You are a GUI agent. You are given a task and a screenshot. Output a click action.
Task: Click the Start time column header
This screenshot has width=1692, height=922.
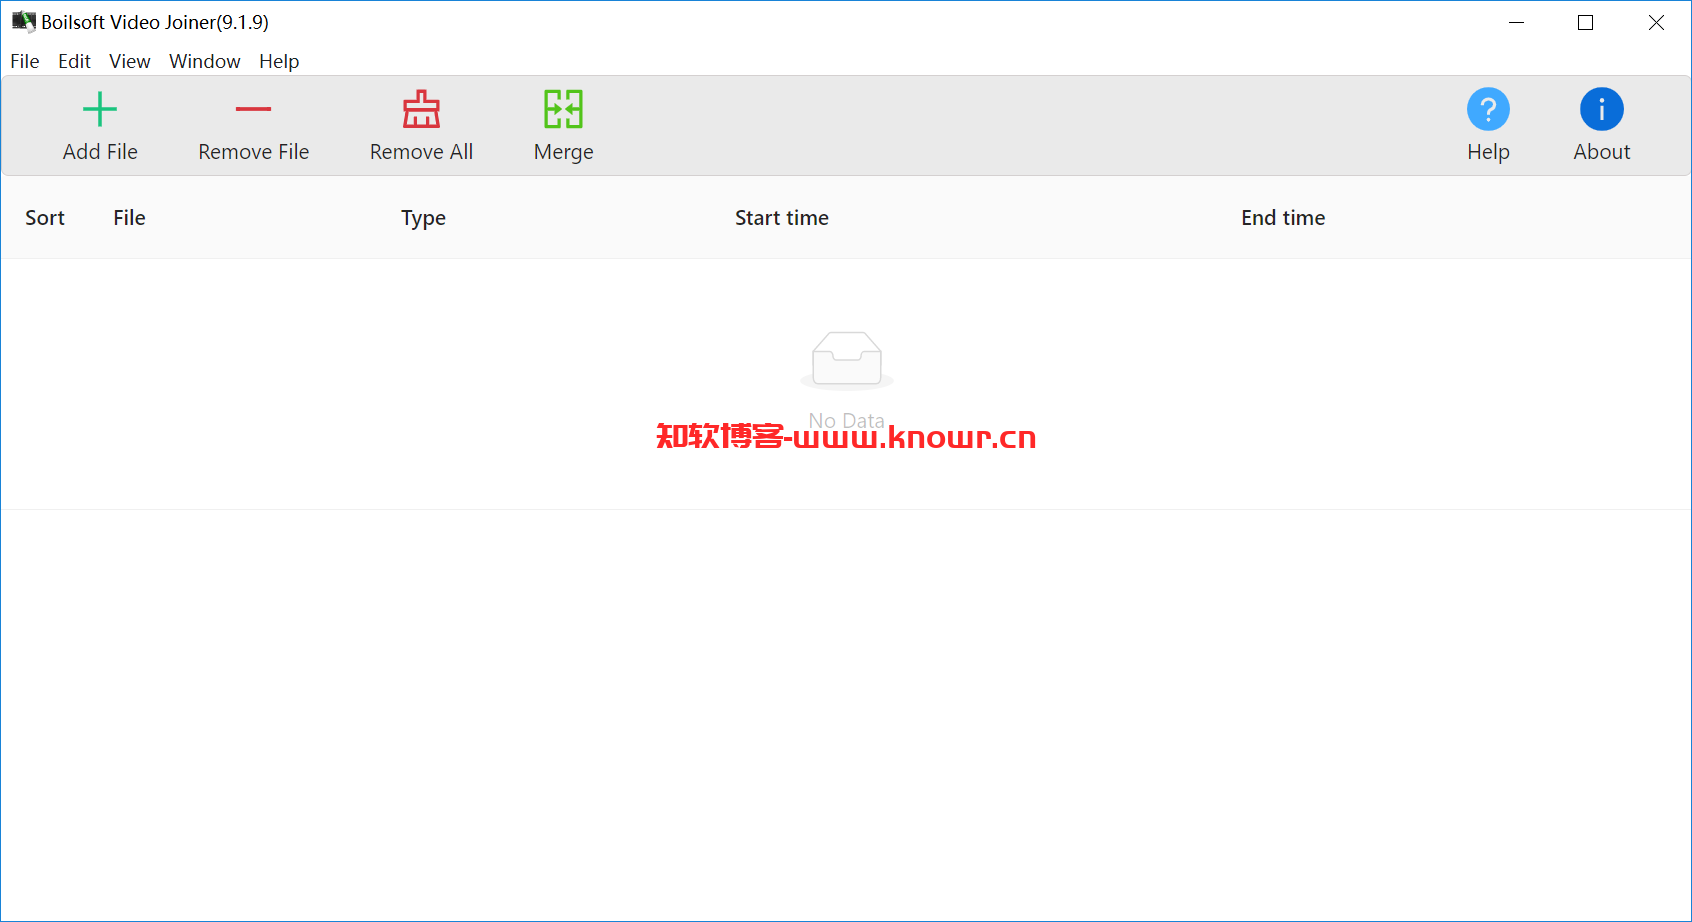coord(782,218)
